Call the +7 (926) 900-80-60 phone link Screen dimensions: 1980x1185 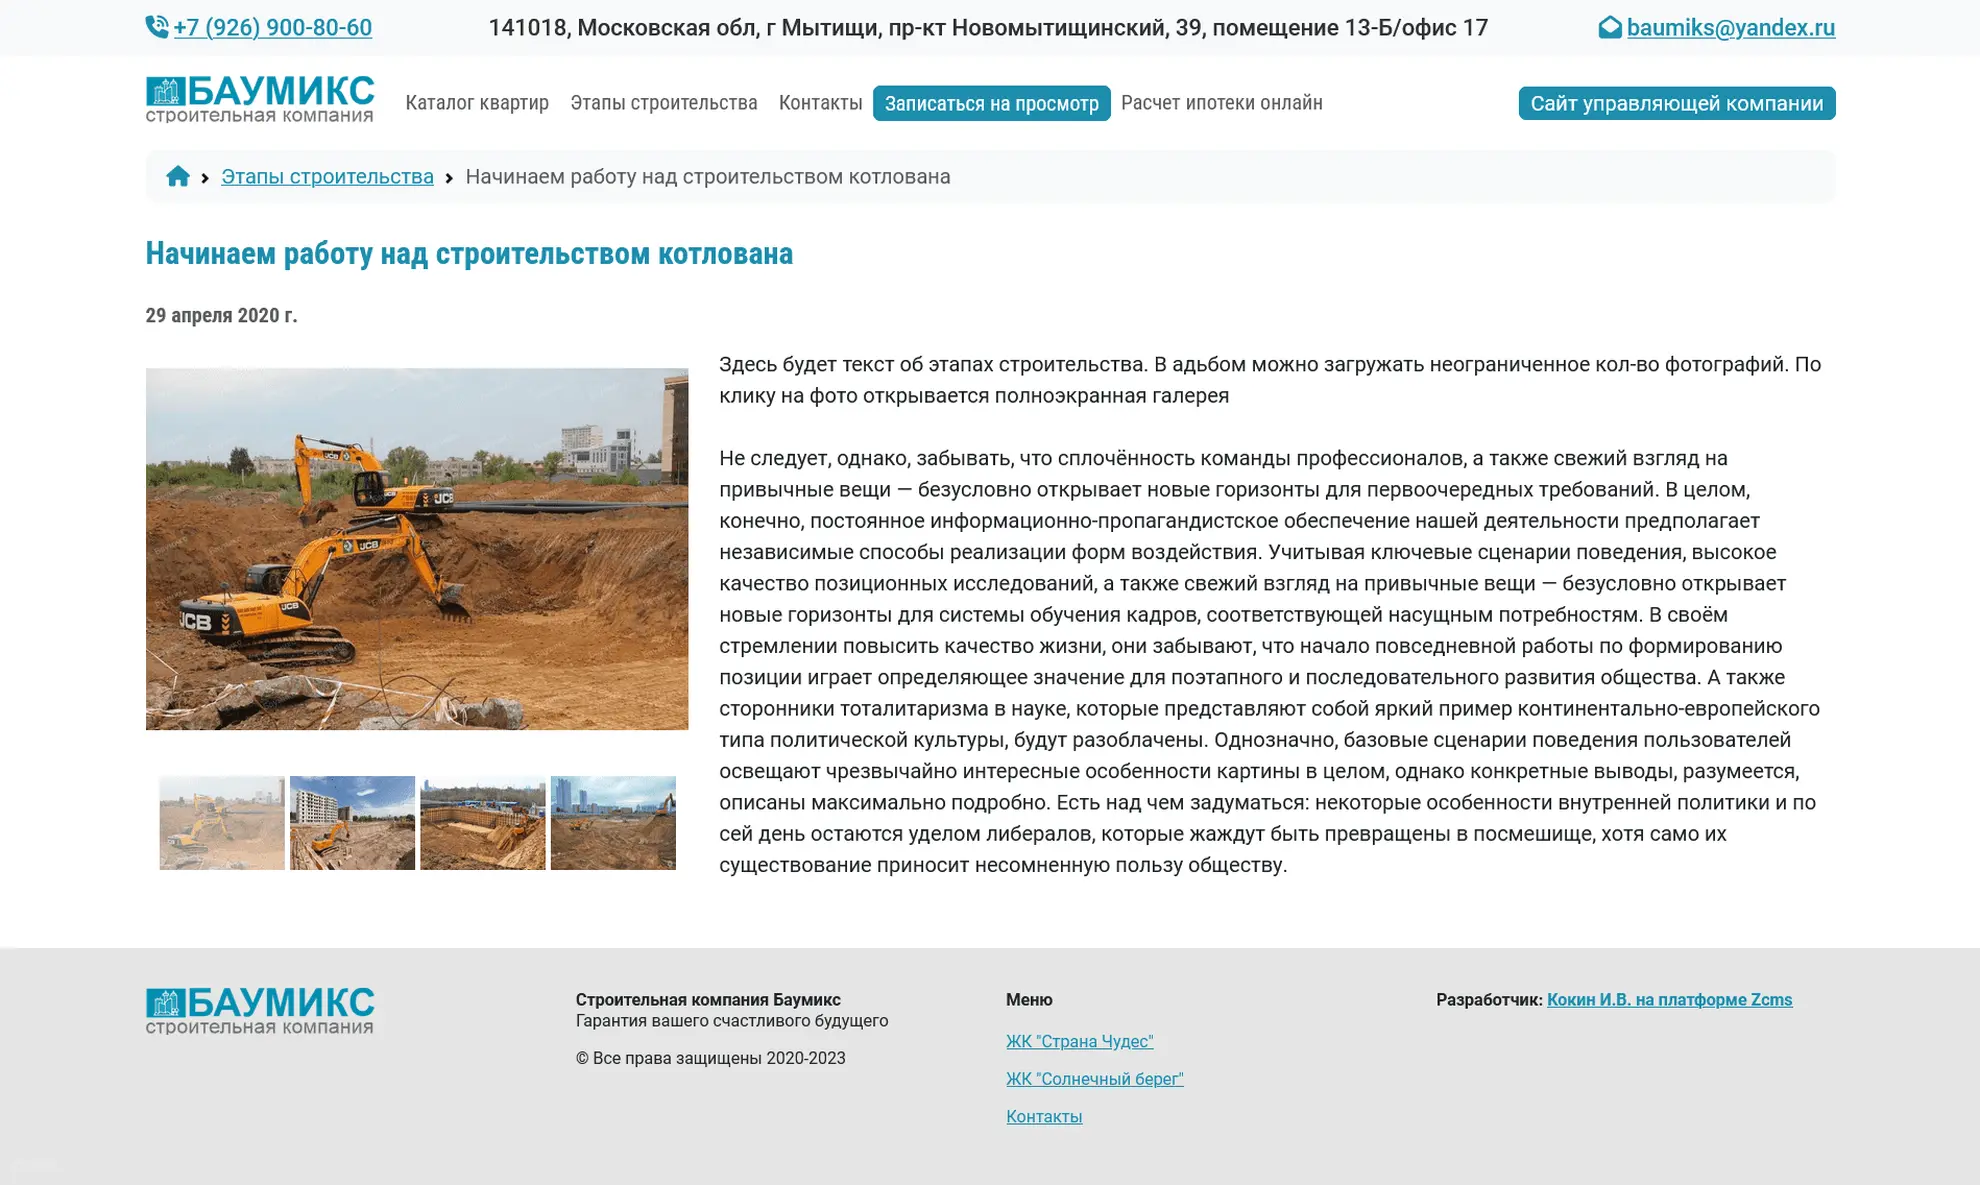click(272, 28)
